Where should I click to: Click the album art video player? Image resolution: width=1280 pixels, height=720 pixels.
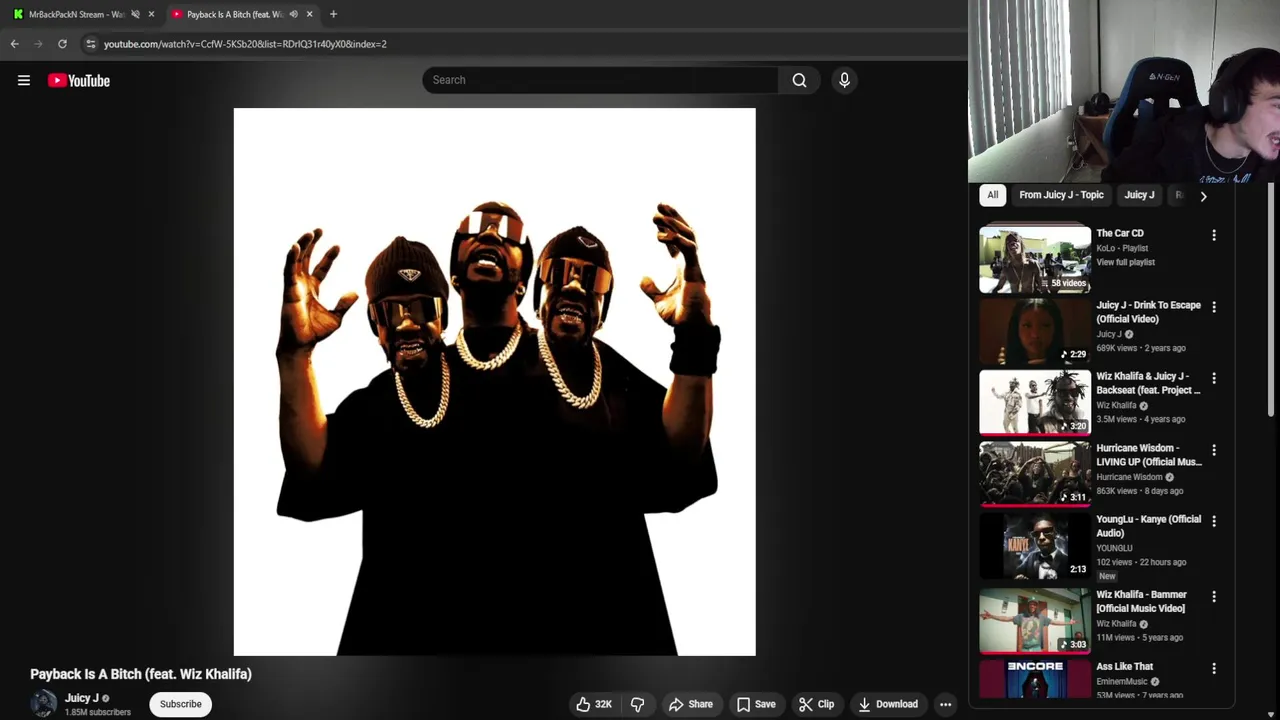494,382
